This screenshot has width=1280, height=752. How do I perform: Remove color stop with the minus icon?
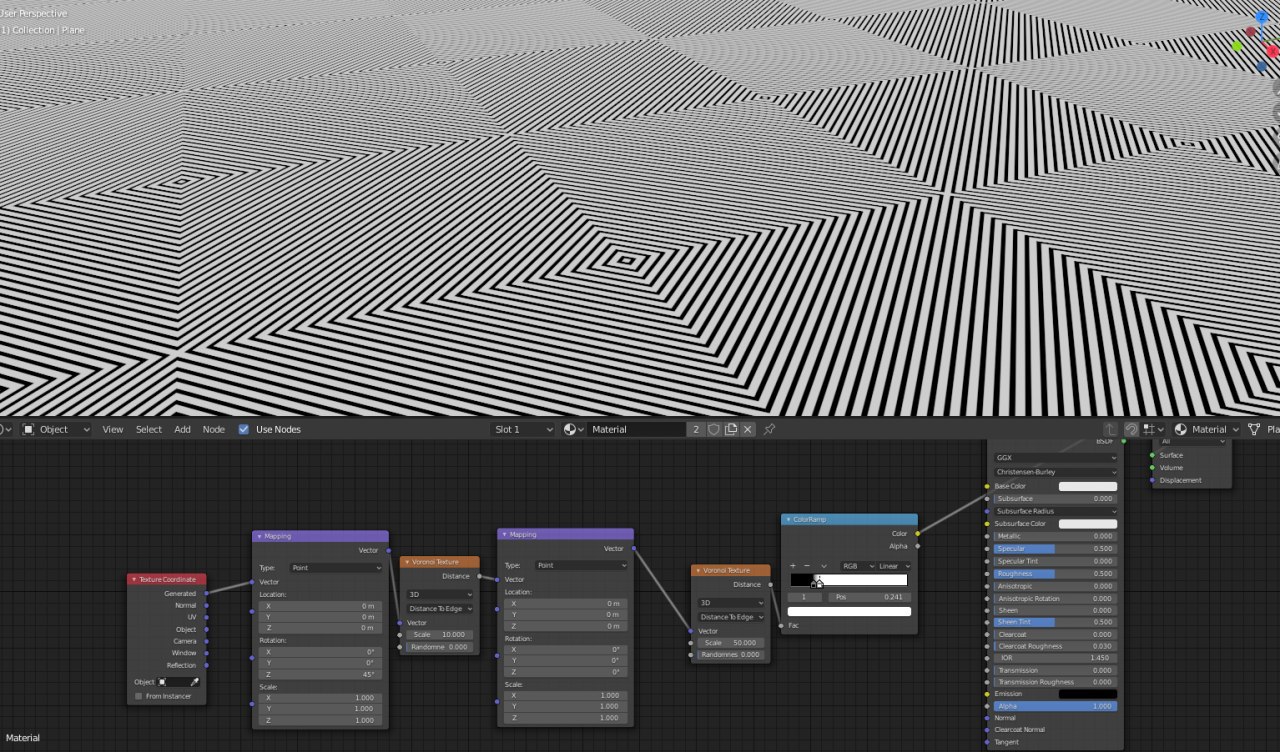pyautogui.click(x=807, y=566)
